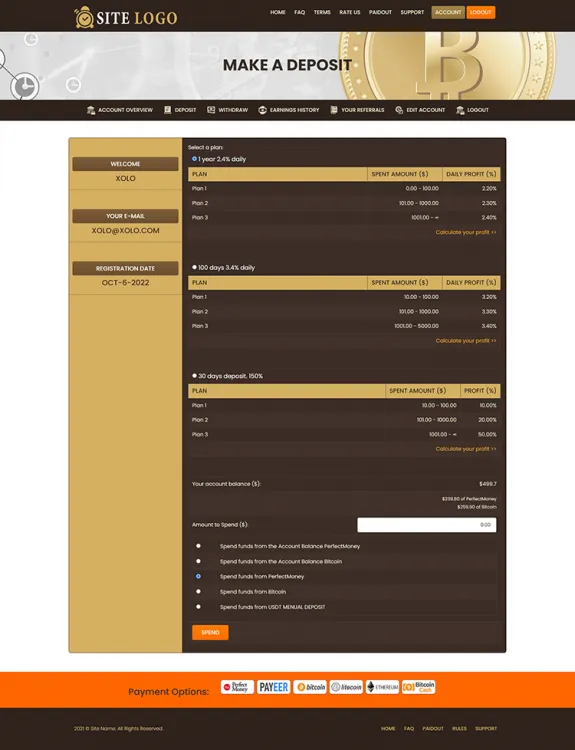The image size is (575, 750).
Task: Click the orange Logout button in the header
Action: [481, 12]
